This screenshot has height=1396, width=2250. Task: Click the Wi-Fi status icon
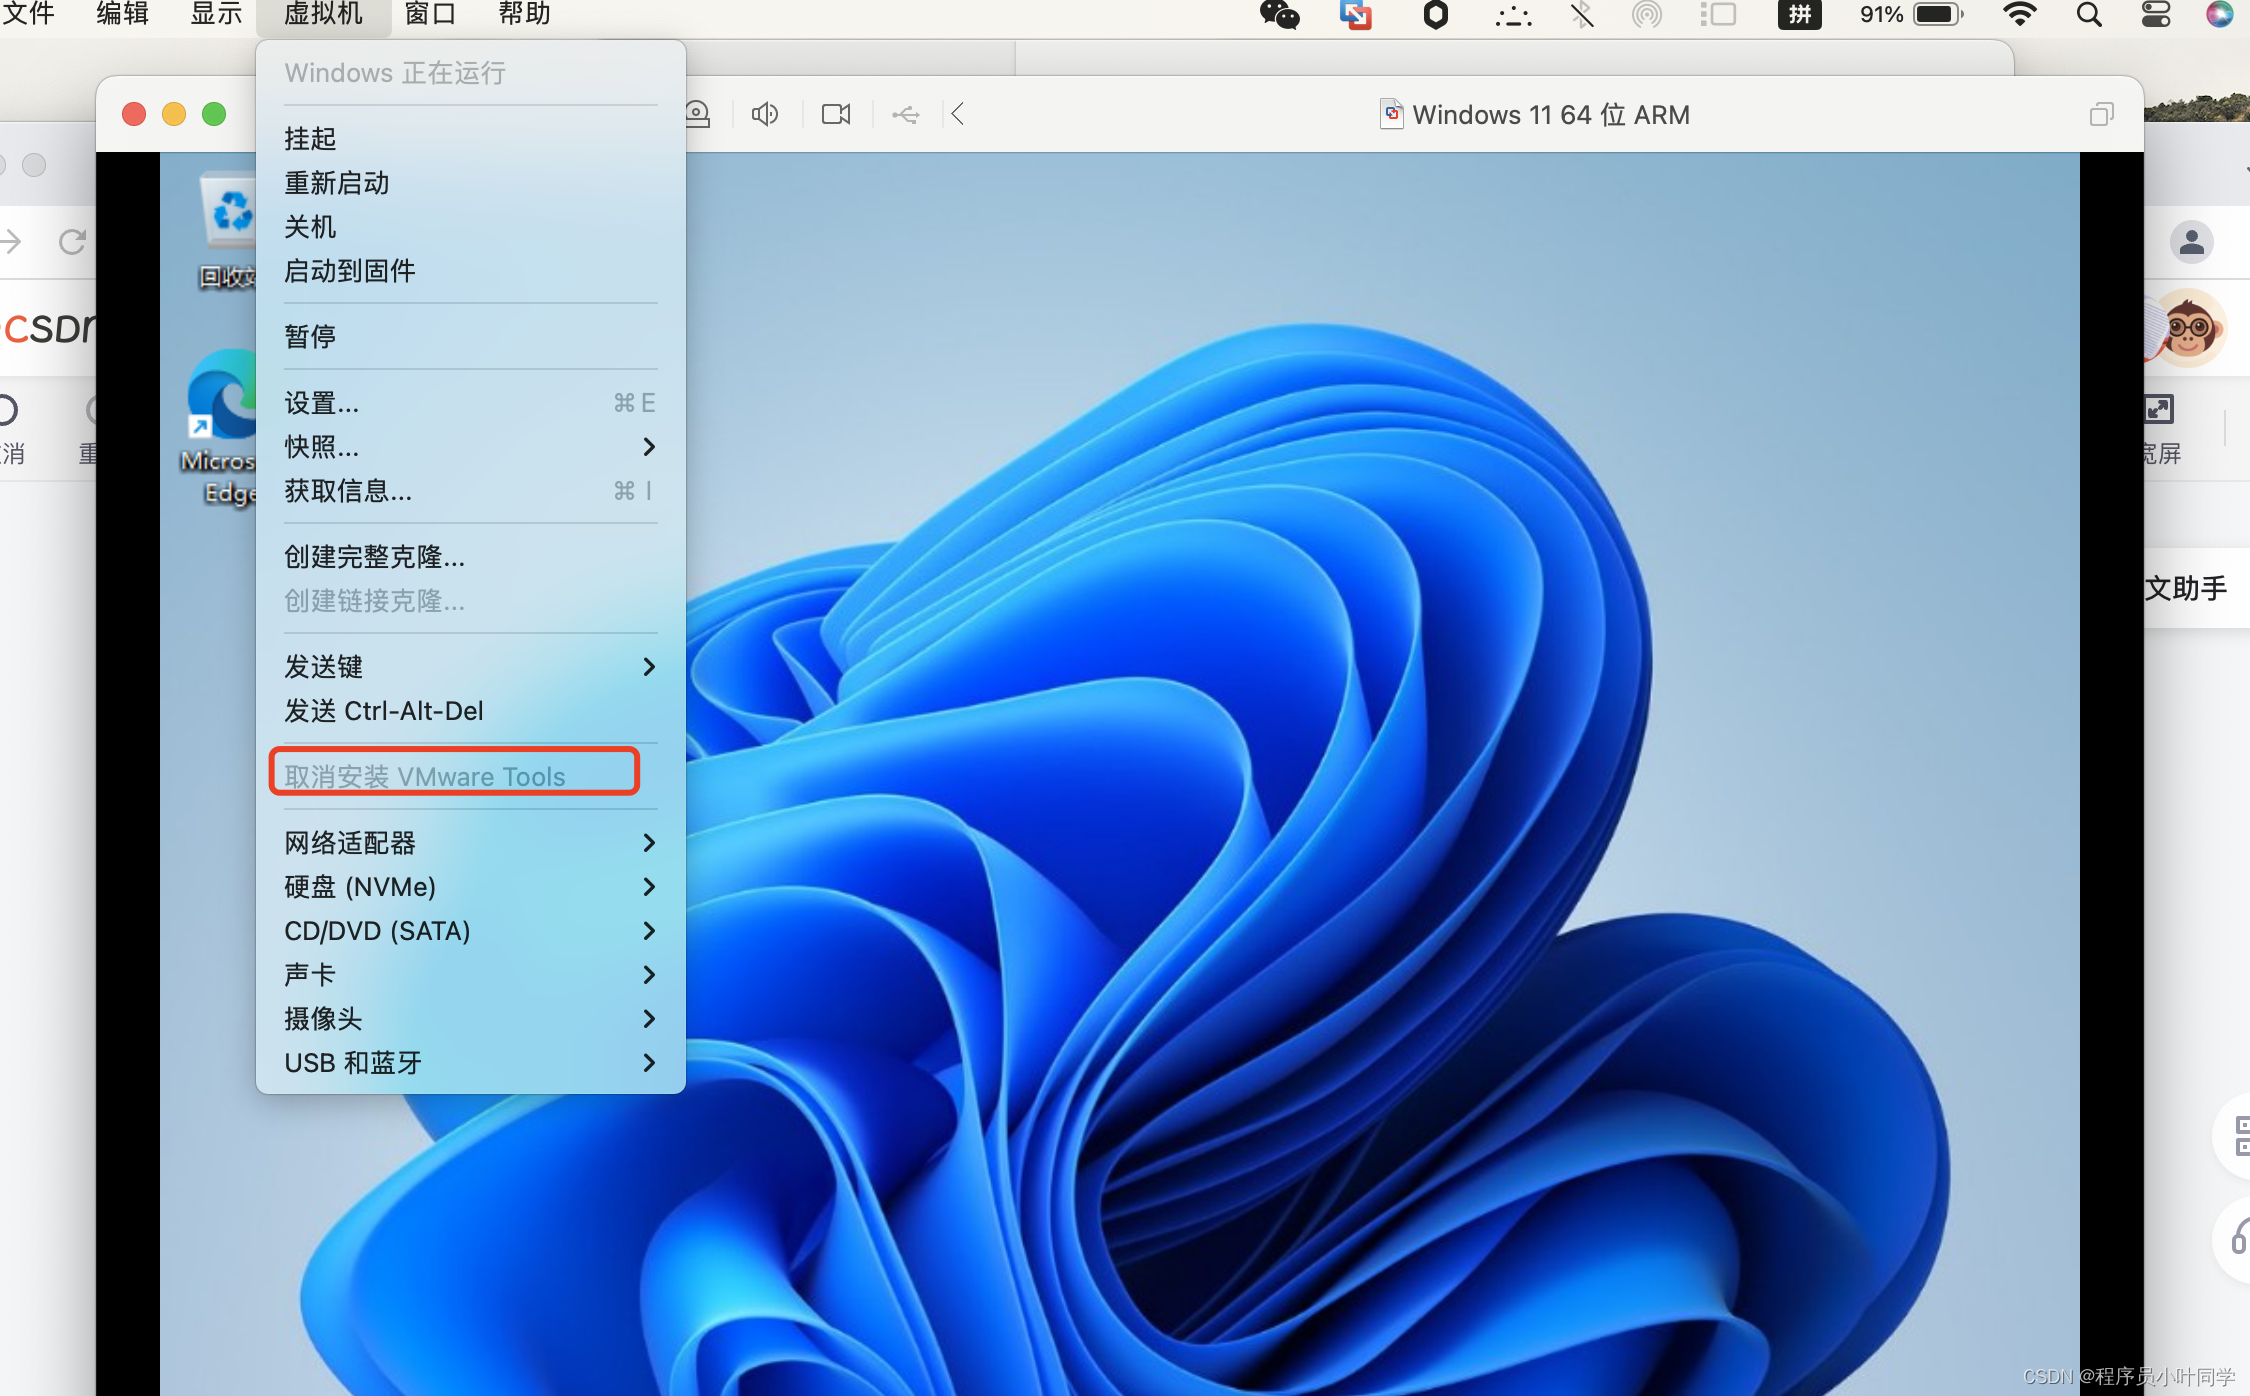2020,15
